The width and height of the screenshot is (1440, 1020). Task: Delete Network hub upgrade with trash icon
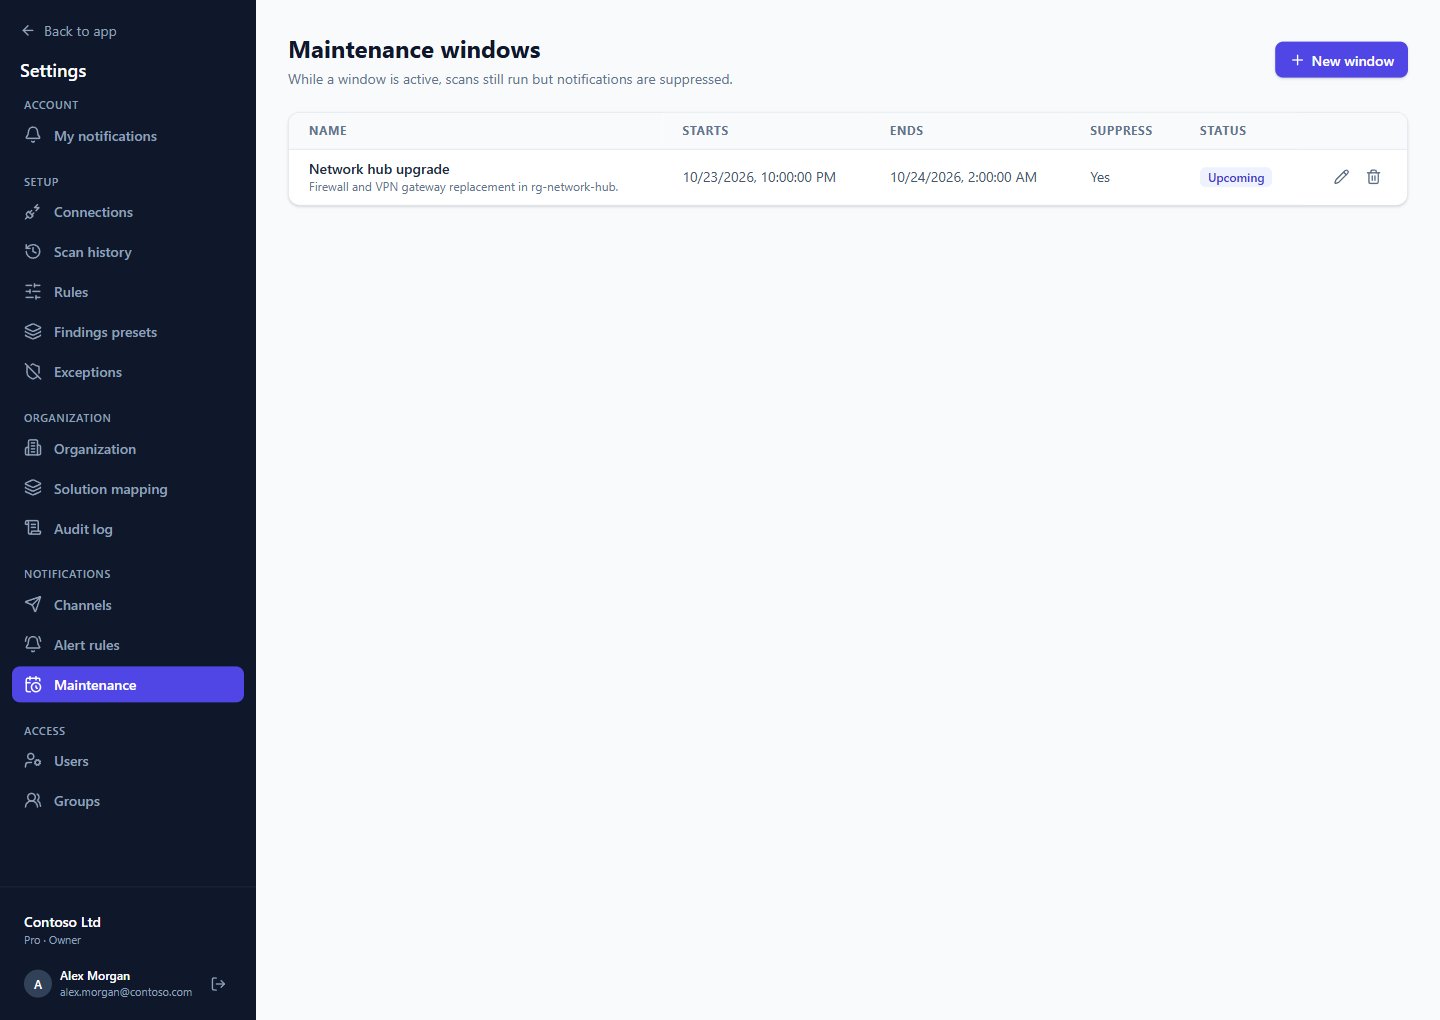coord(1374,177)
